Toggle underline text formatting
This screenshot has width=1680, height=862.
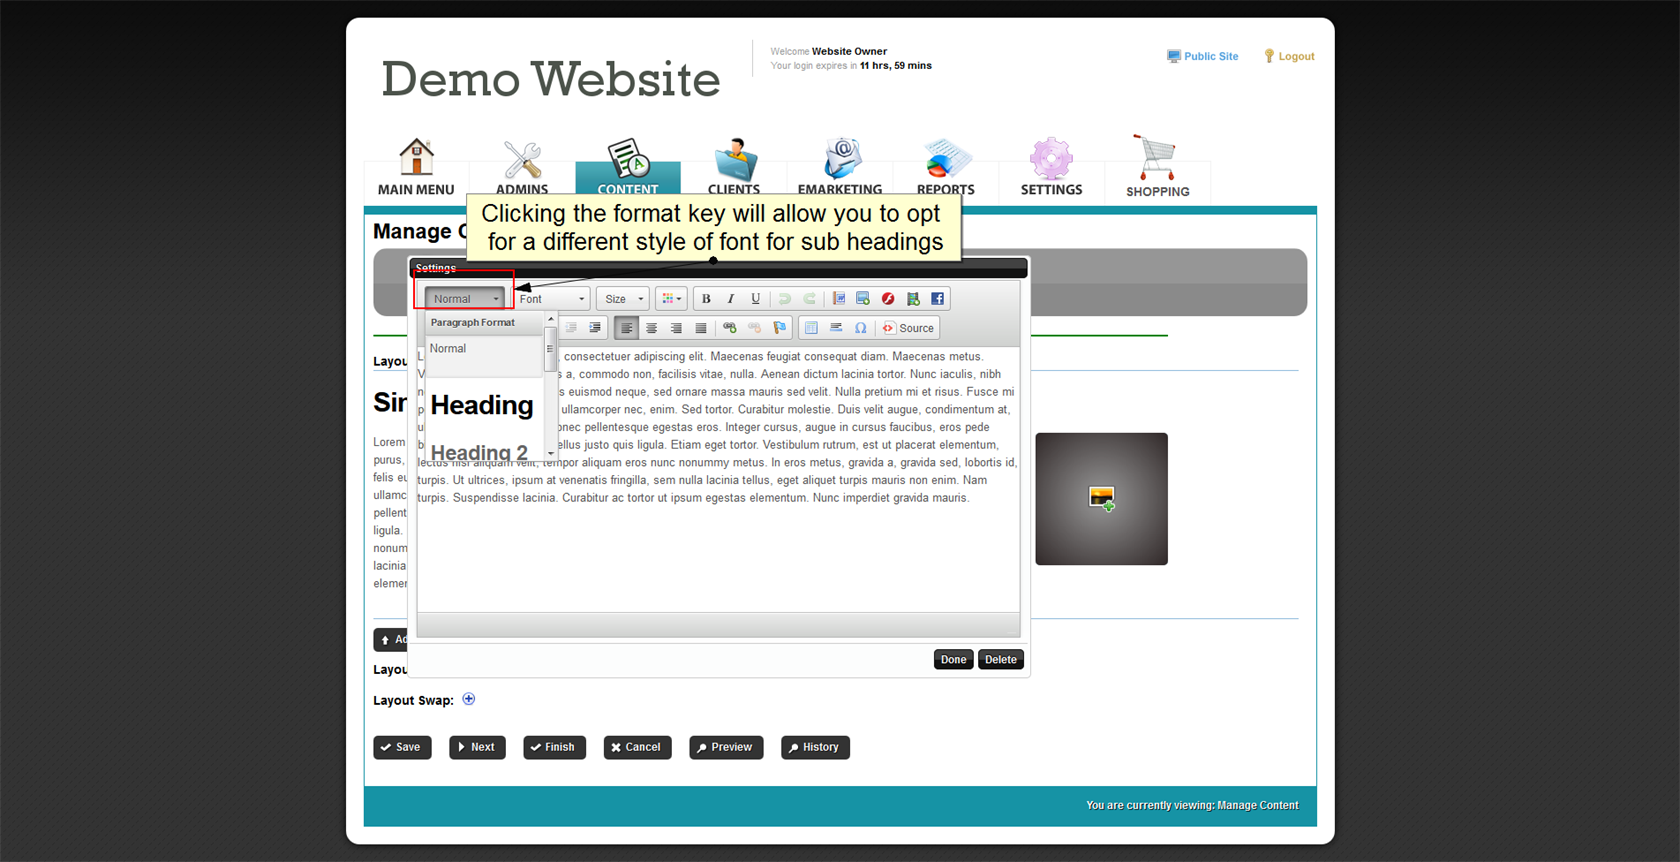[756, 299]
